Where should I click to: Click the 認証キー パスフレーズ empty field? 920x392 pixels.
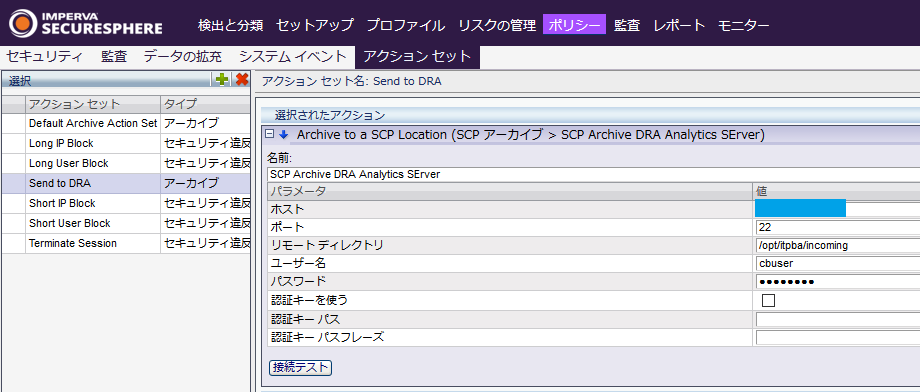[x=837, y=337]
